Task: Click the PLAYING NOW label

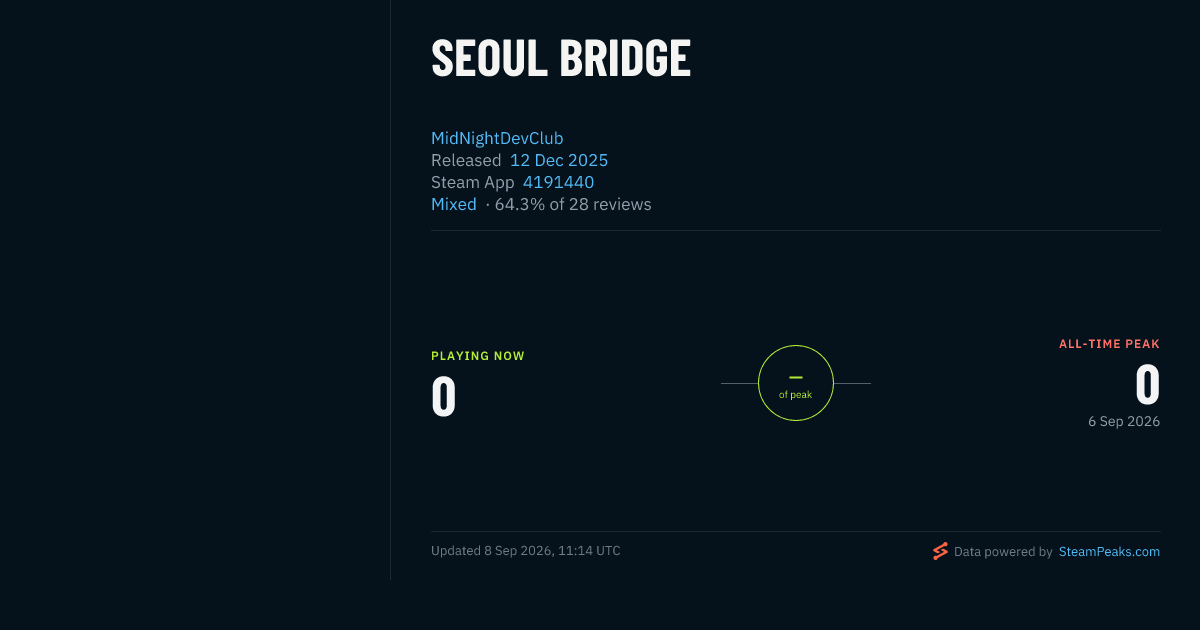Action: tap(478, 356)
